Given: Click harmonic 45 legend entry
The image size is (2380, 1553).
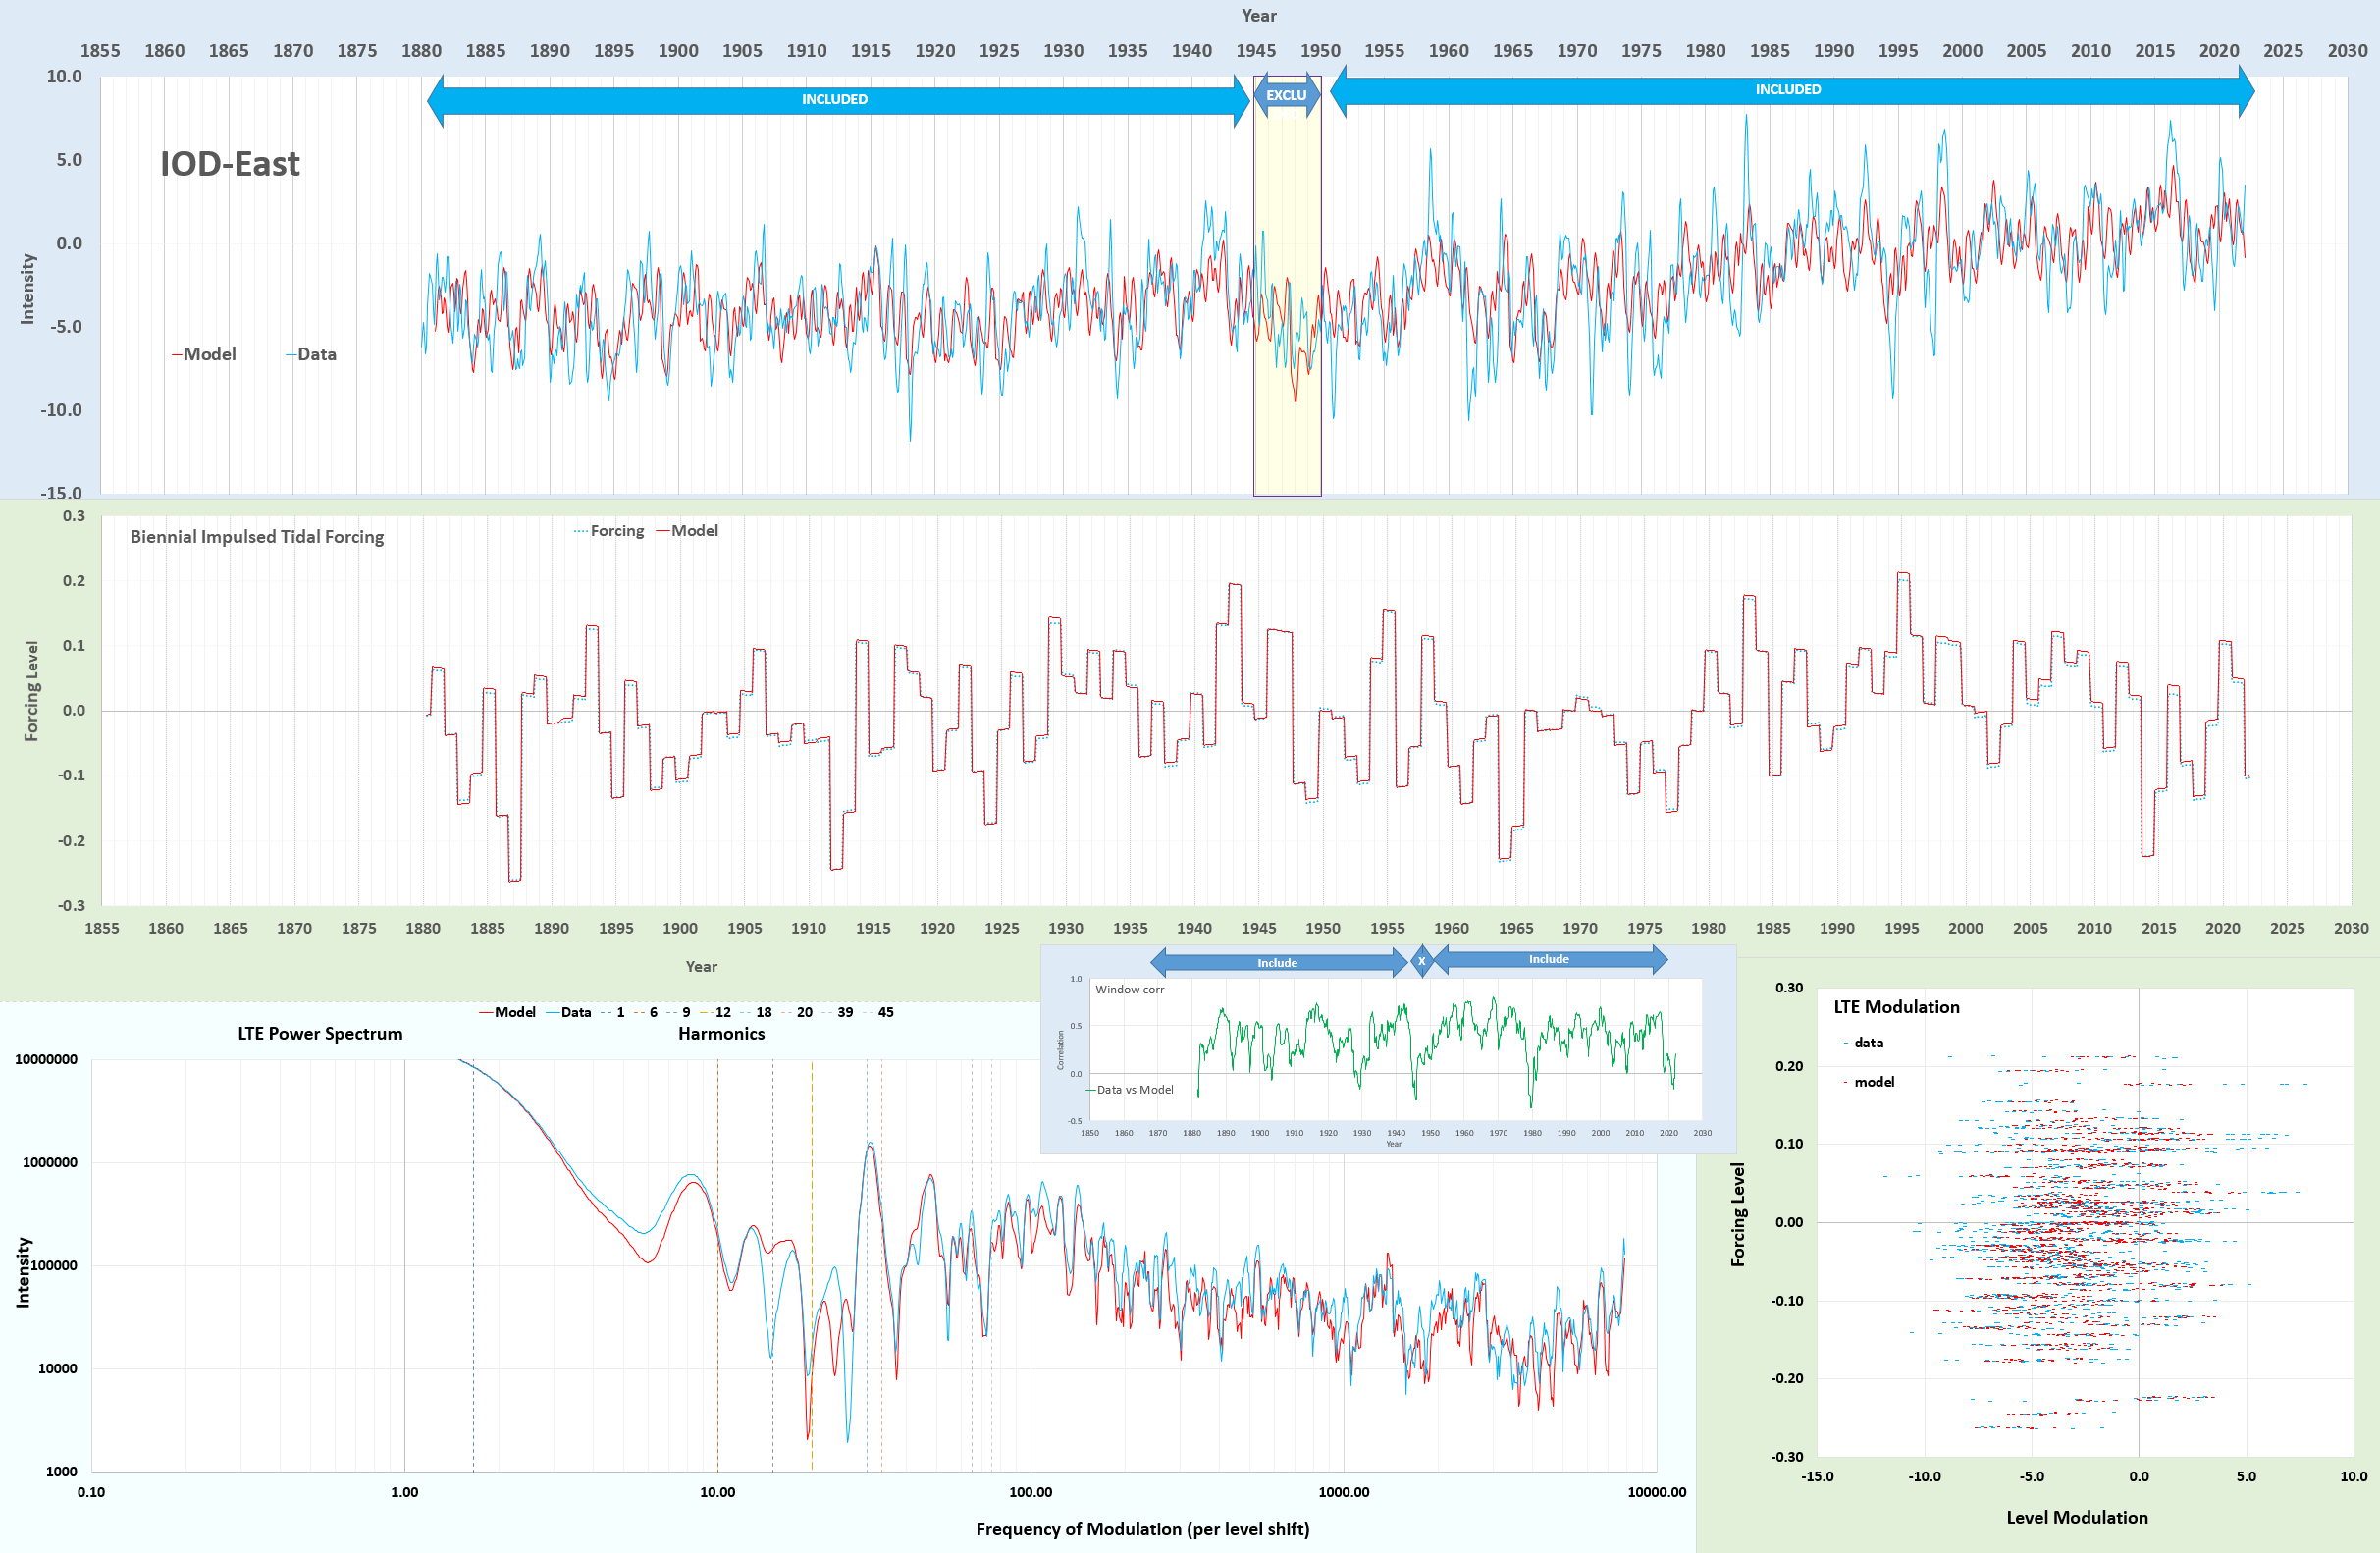Looking at the screenshot, I should coord(884,1012).
